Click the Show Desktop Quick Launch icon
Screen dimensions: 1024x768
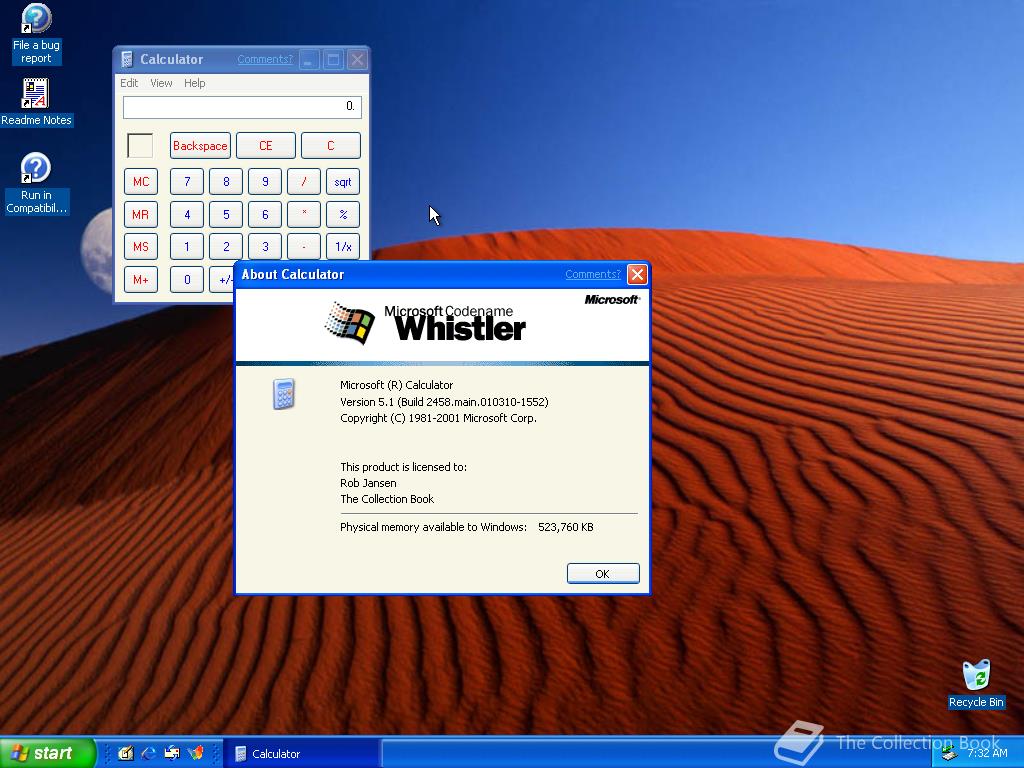[125, 753]
